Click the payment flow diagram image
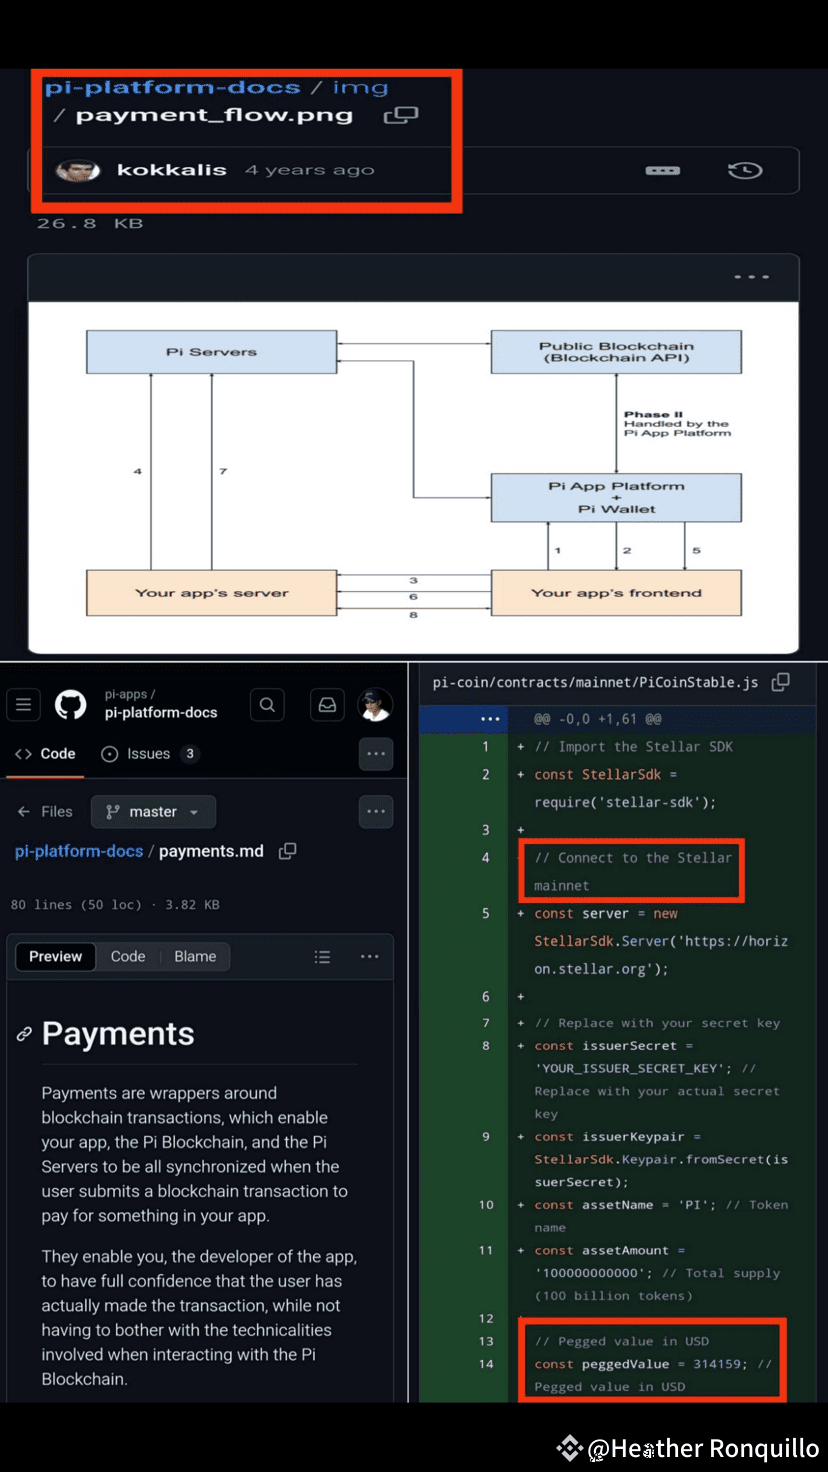 tap(413, 478)
